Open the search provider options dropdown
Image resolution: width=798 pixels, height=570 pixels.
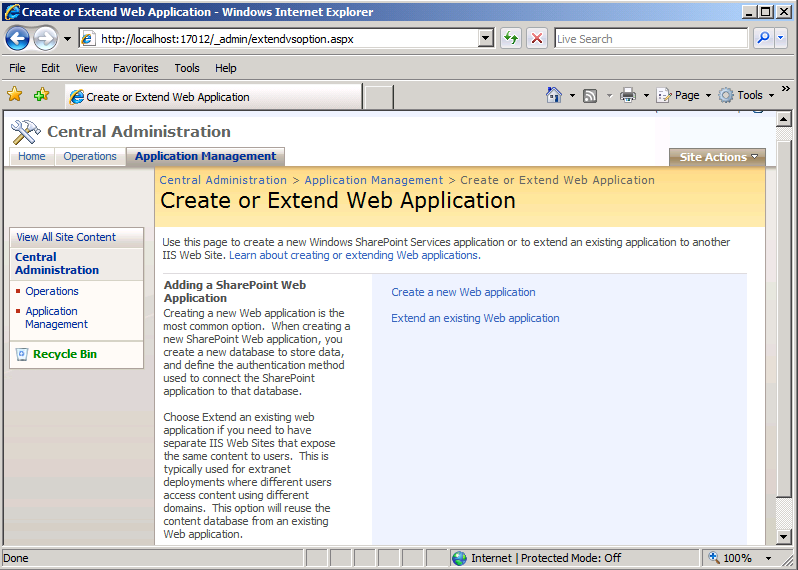[x=781, y=38]
